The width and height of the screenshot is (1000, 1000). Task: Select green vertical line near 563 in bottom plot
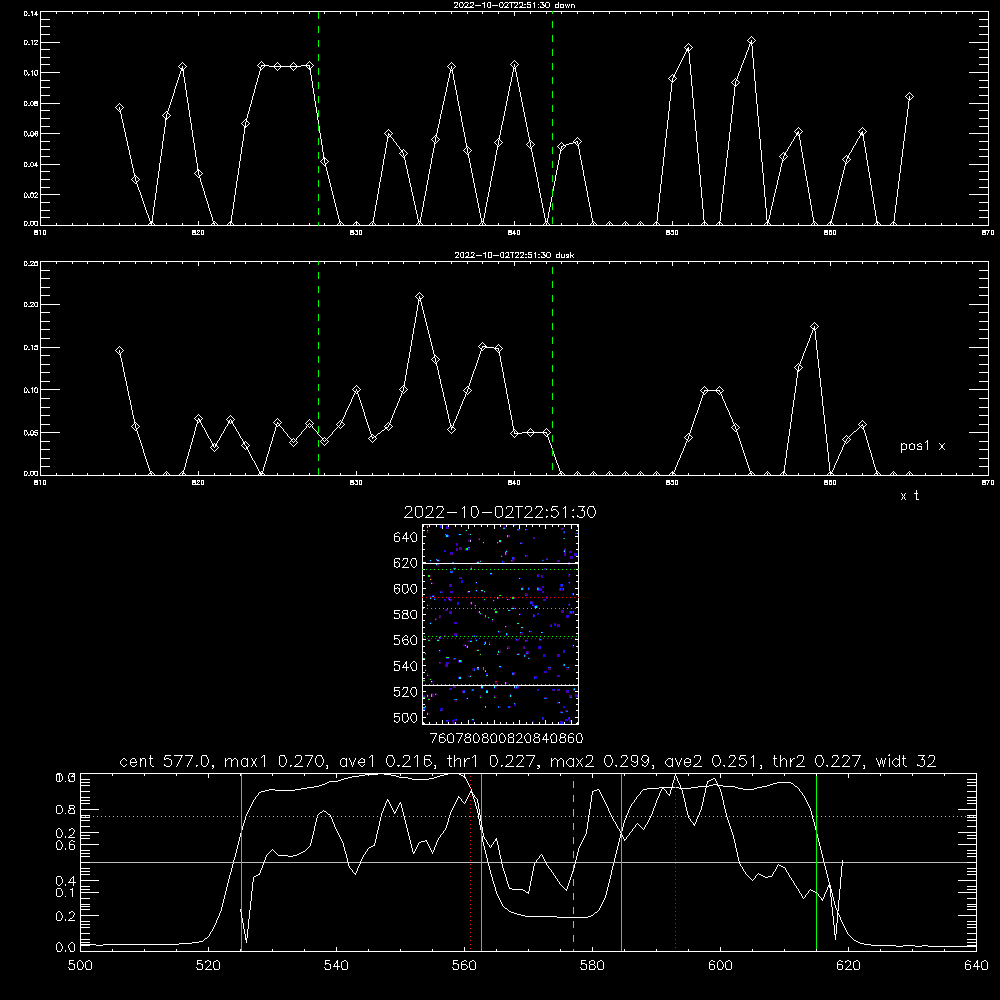481,862
